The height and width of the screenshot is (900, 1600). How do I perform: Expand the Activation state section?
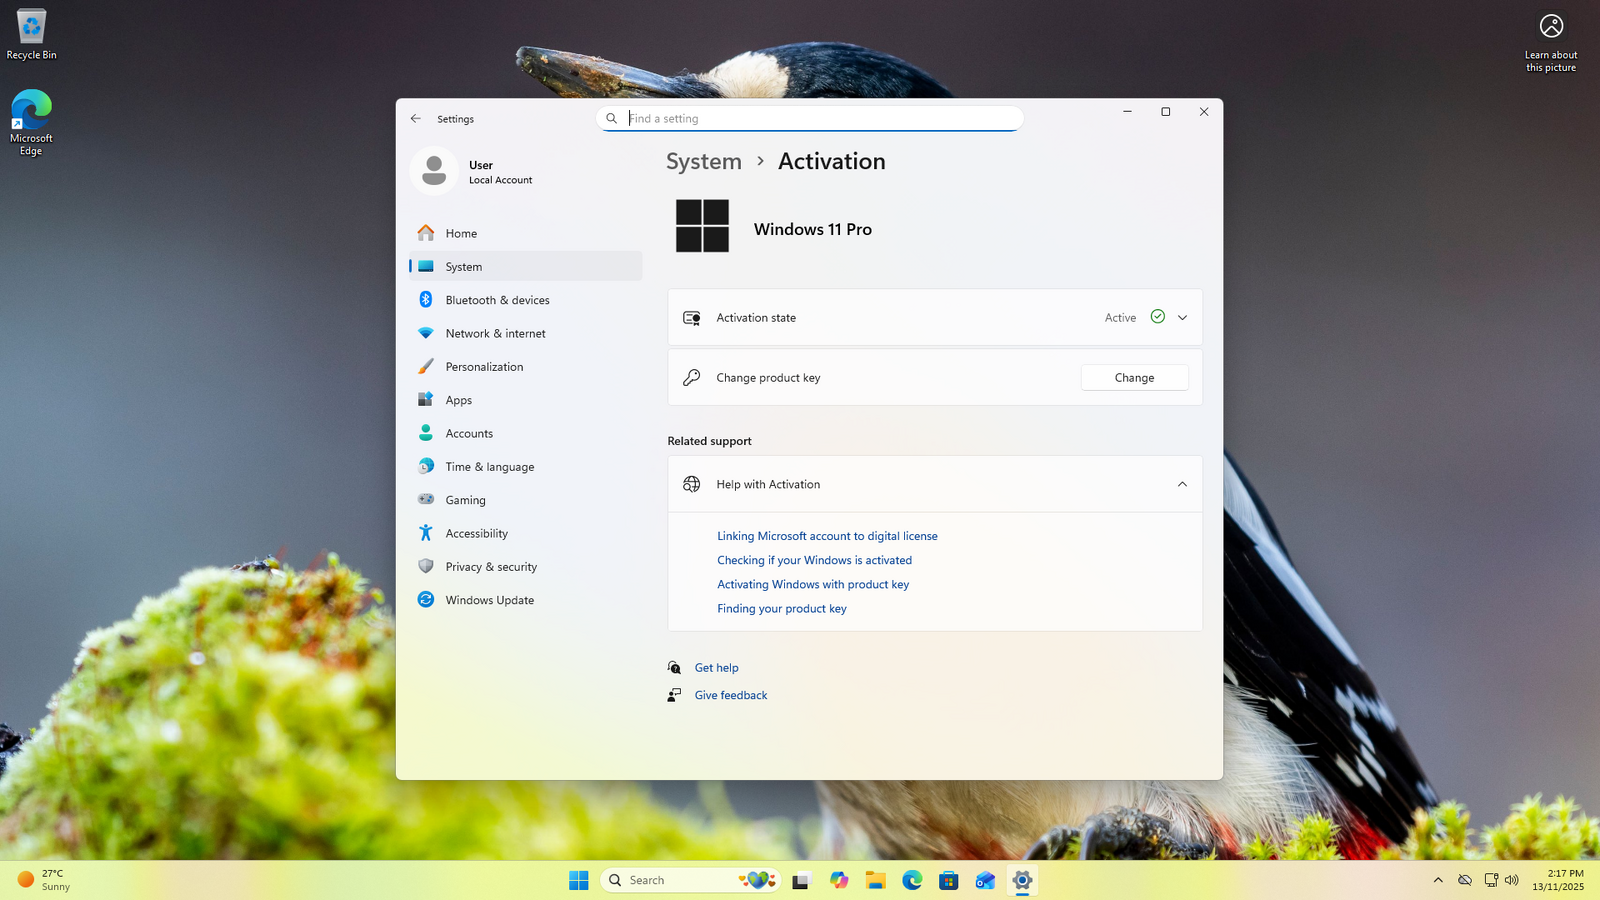point(1182,318)
